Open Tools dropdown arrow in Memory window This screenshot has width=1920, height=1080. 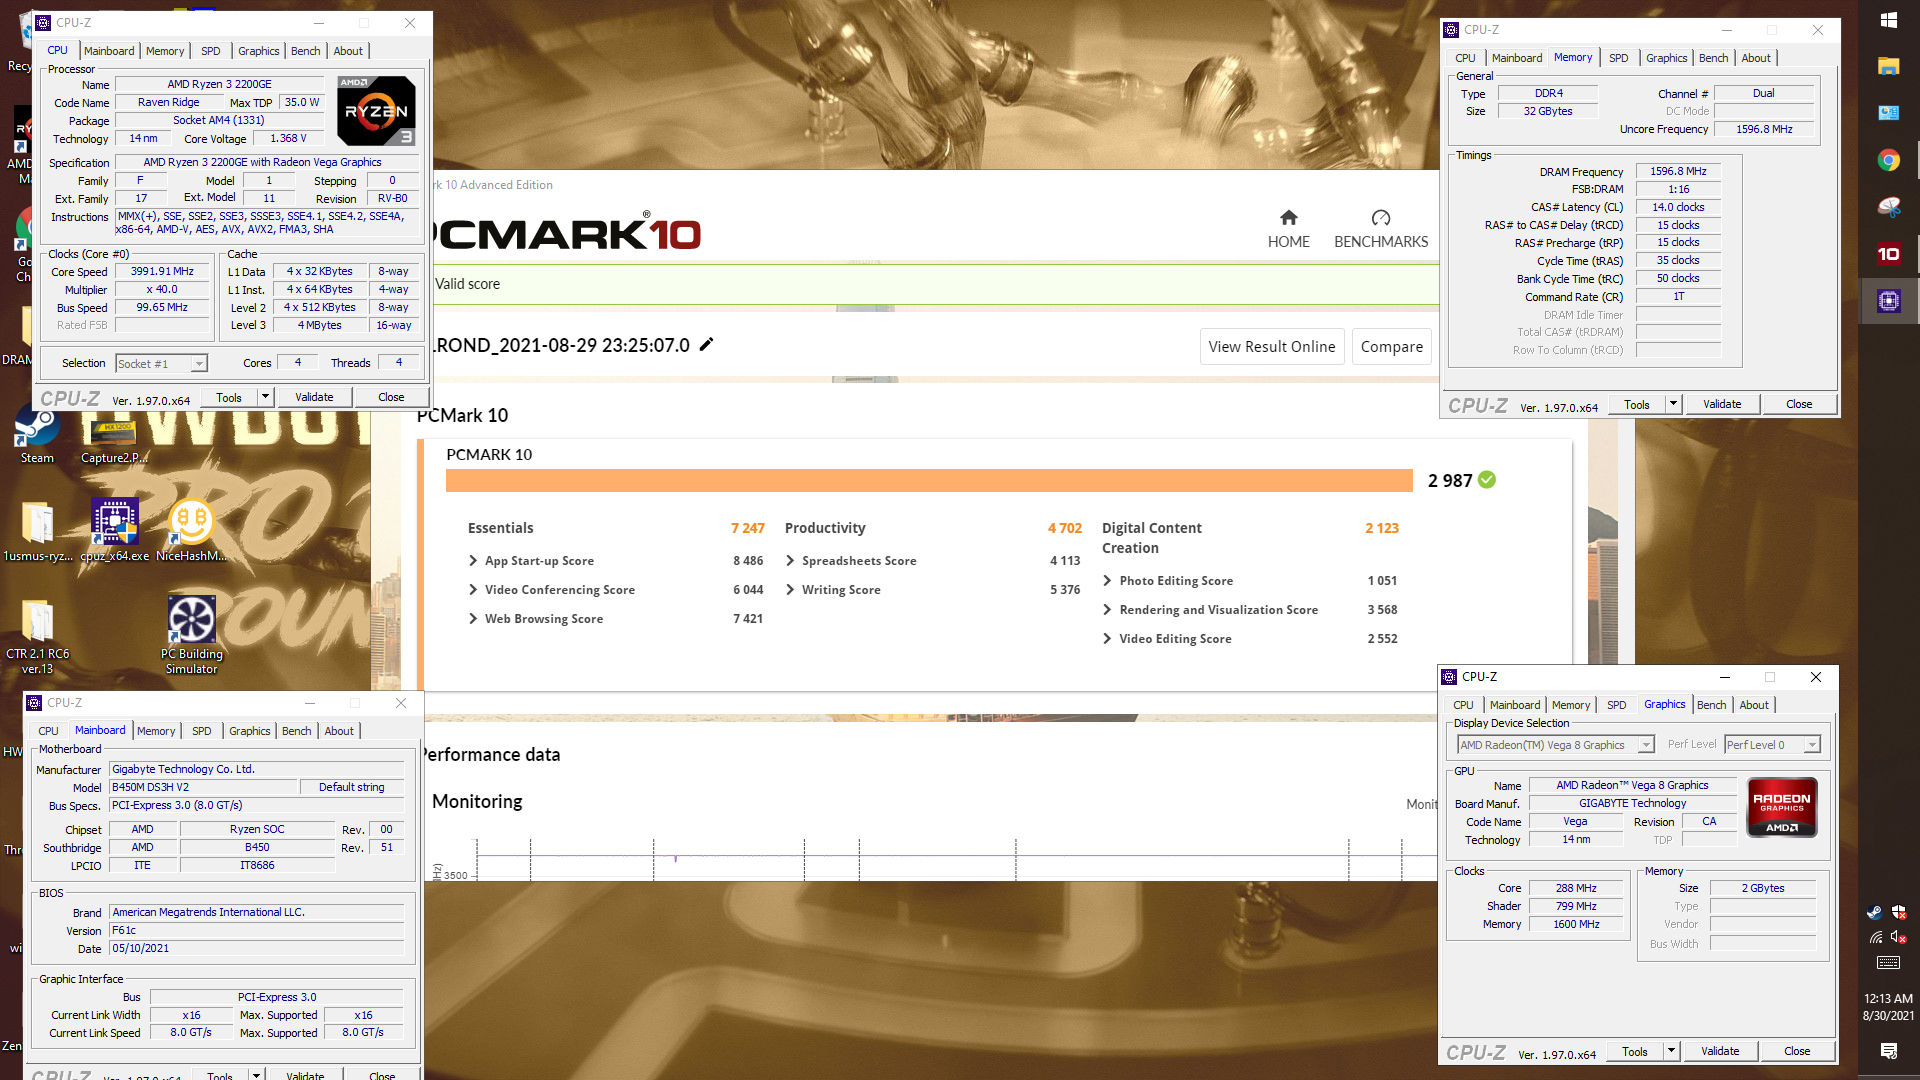(x=1673, y=404)
